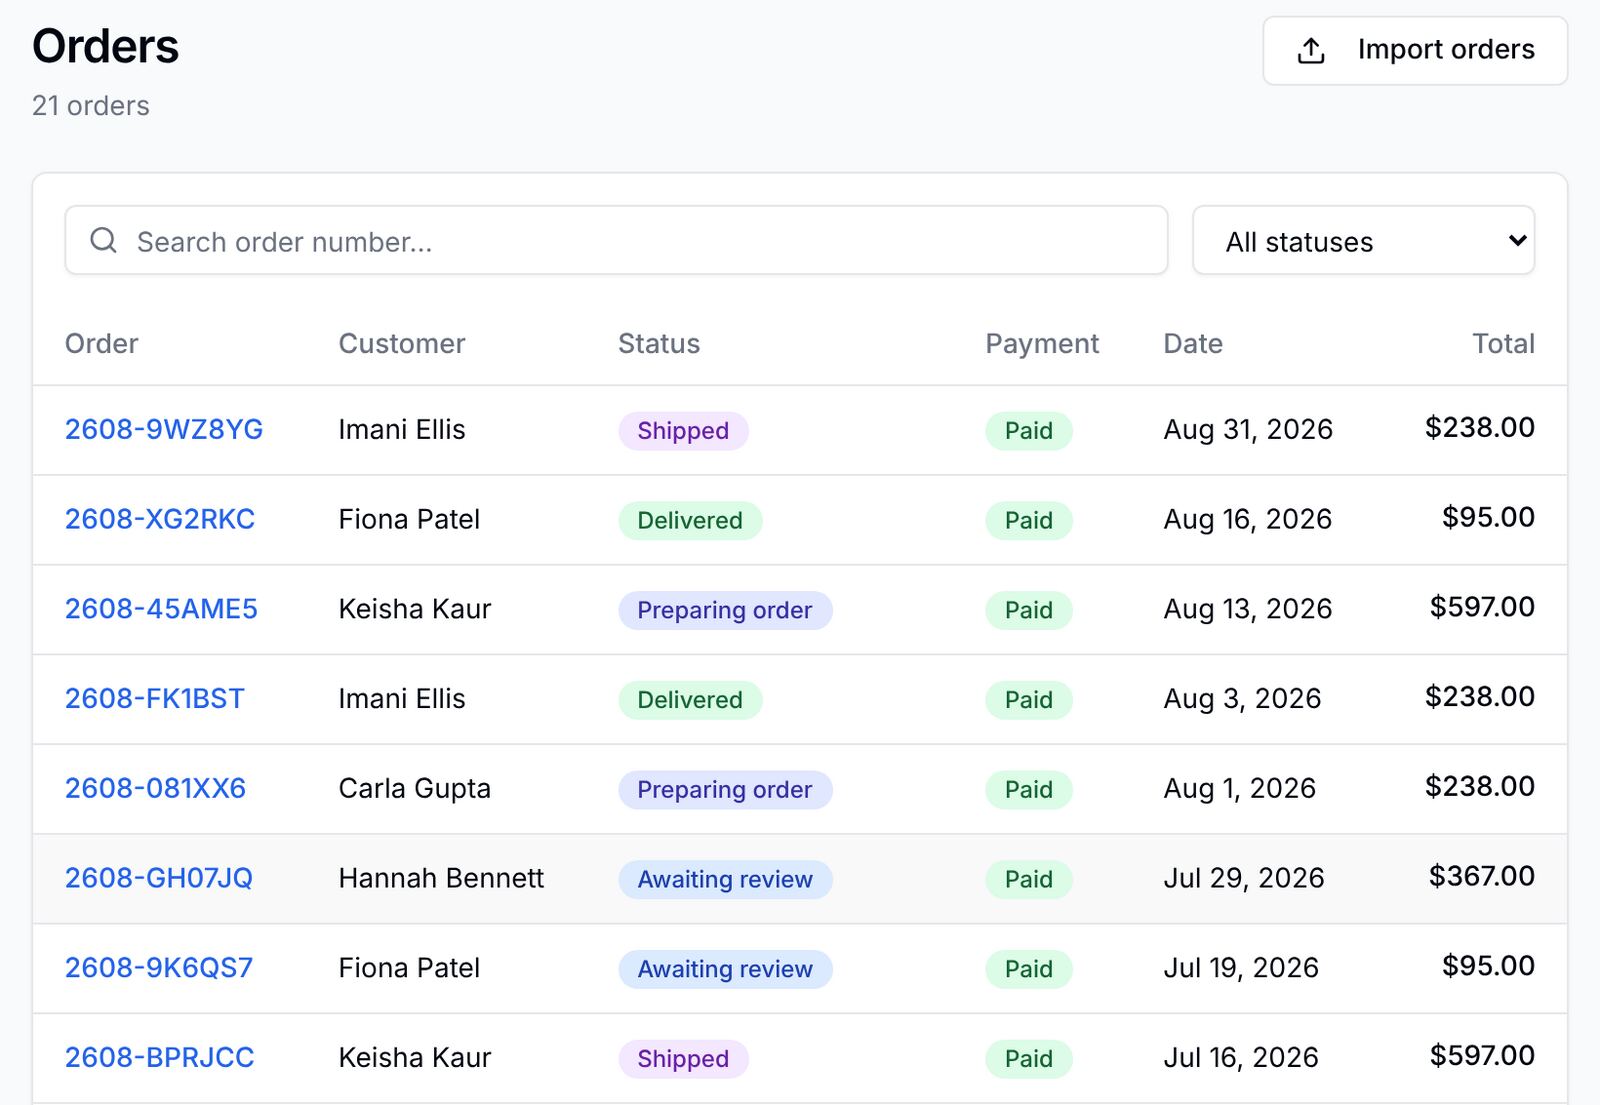Open order 2608-9WZ8YG

coord(164,429)
